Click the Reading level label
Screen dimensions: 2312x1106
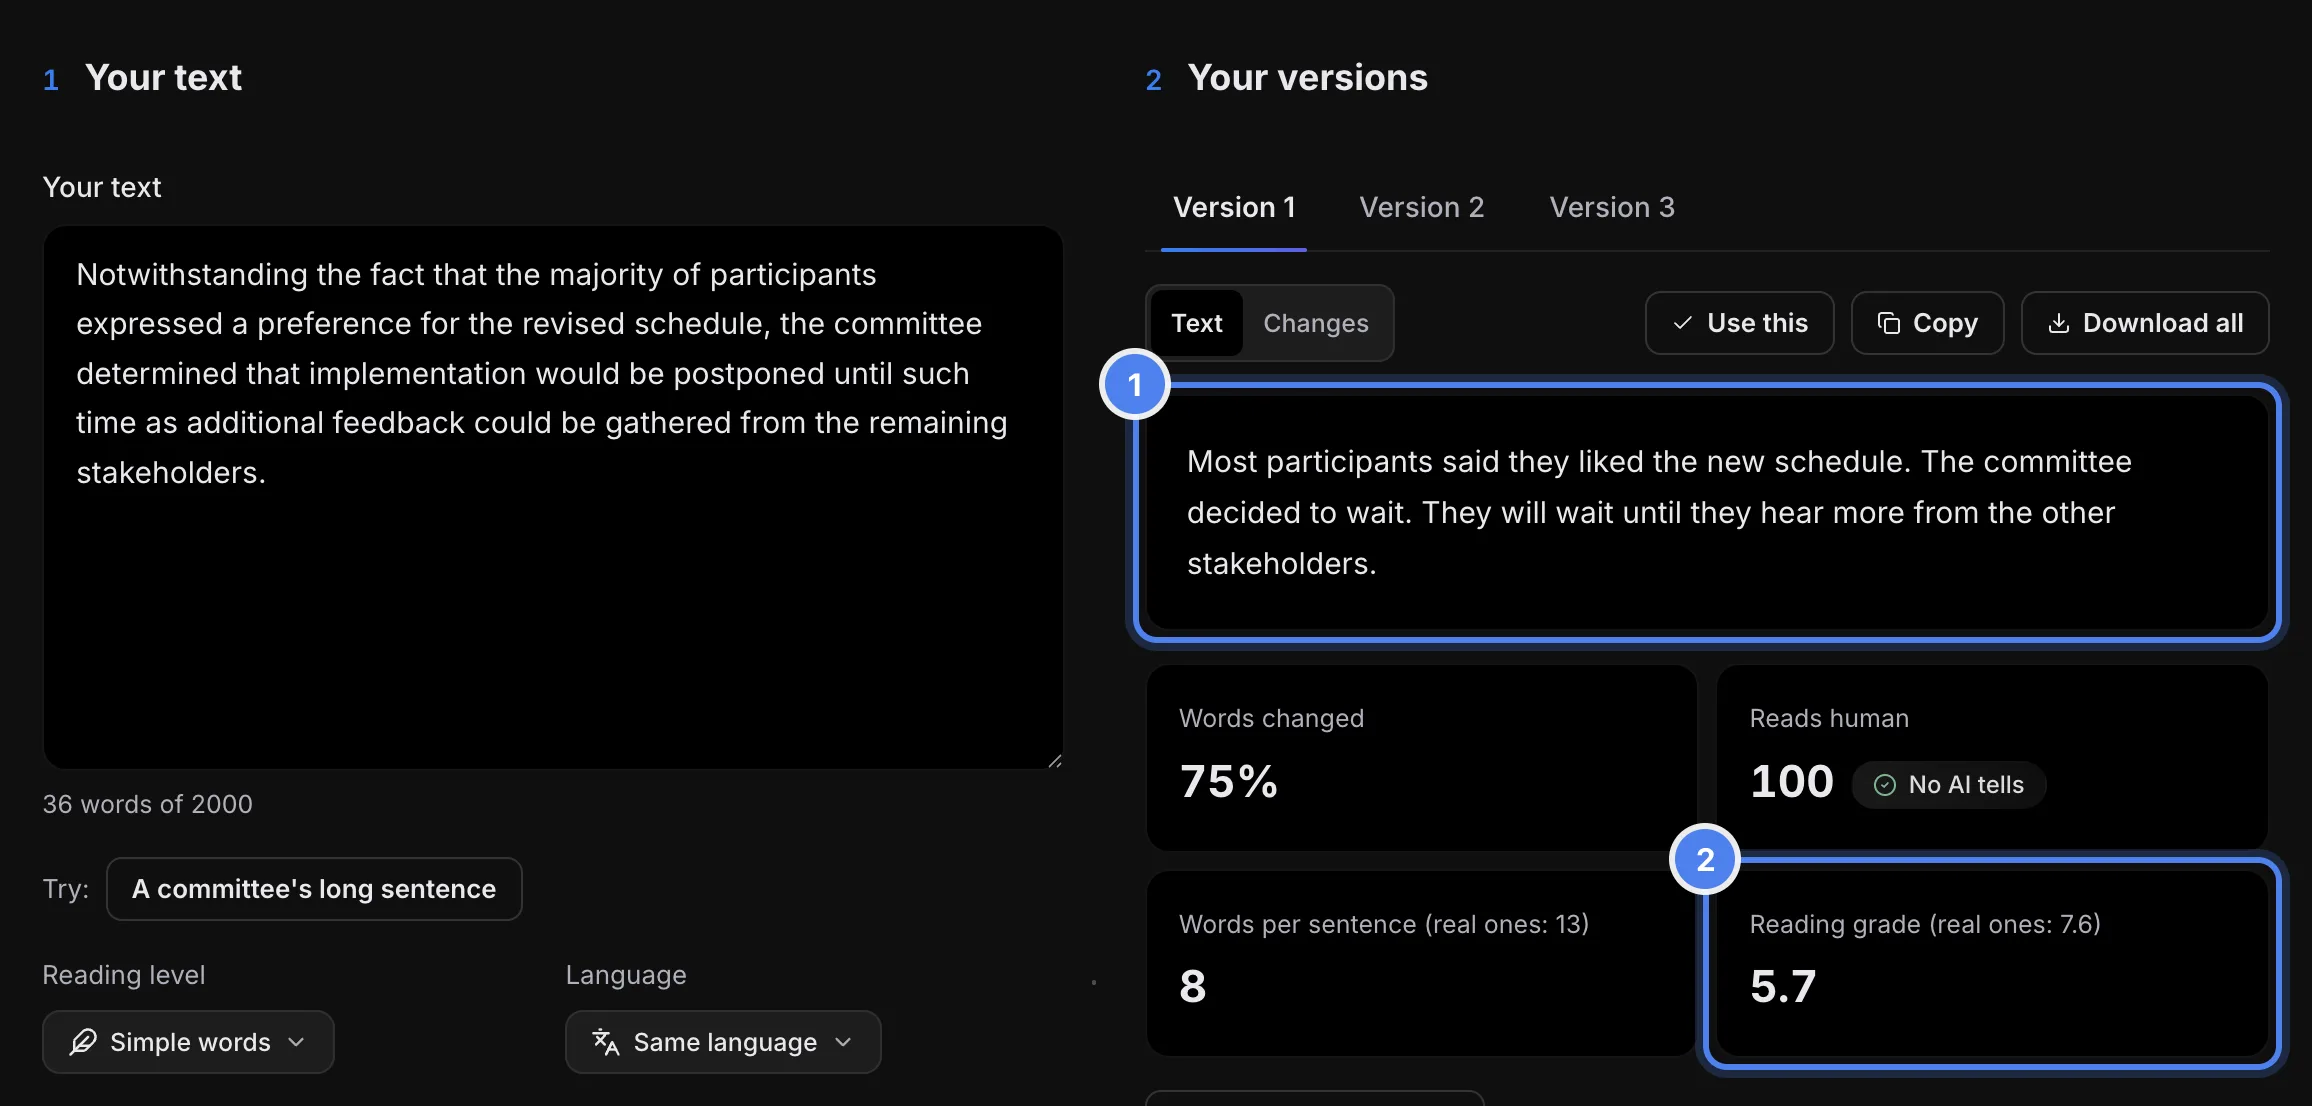coord(124,975)
